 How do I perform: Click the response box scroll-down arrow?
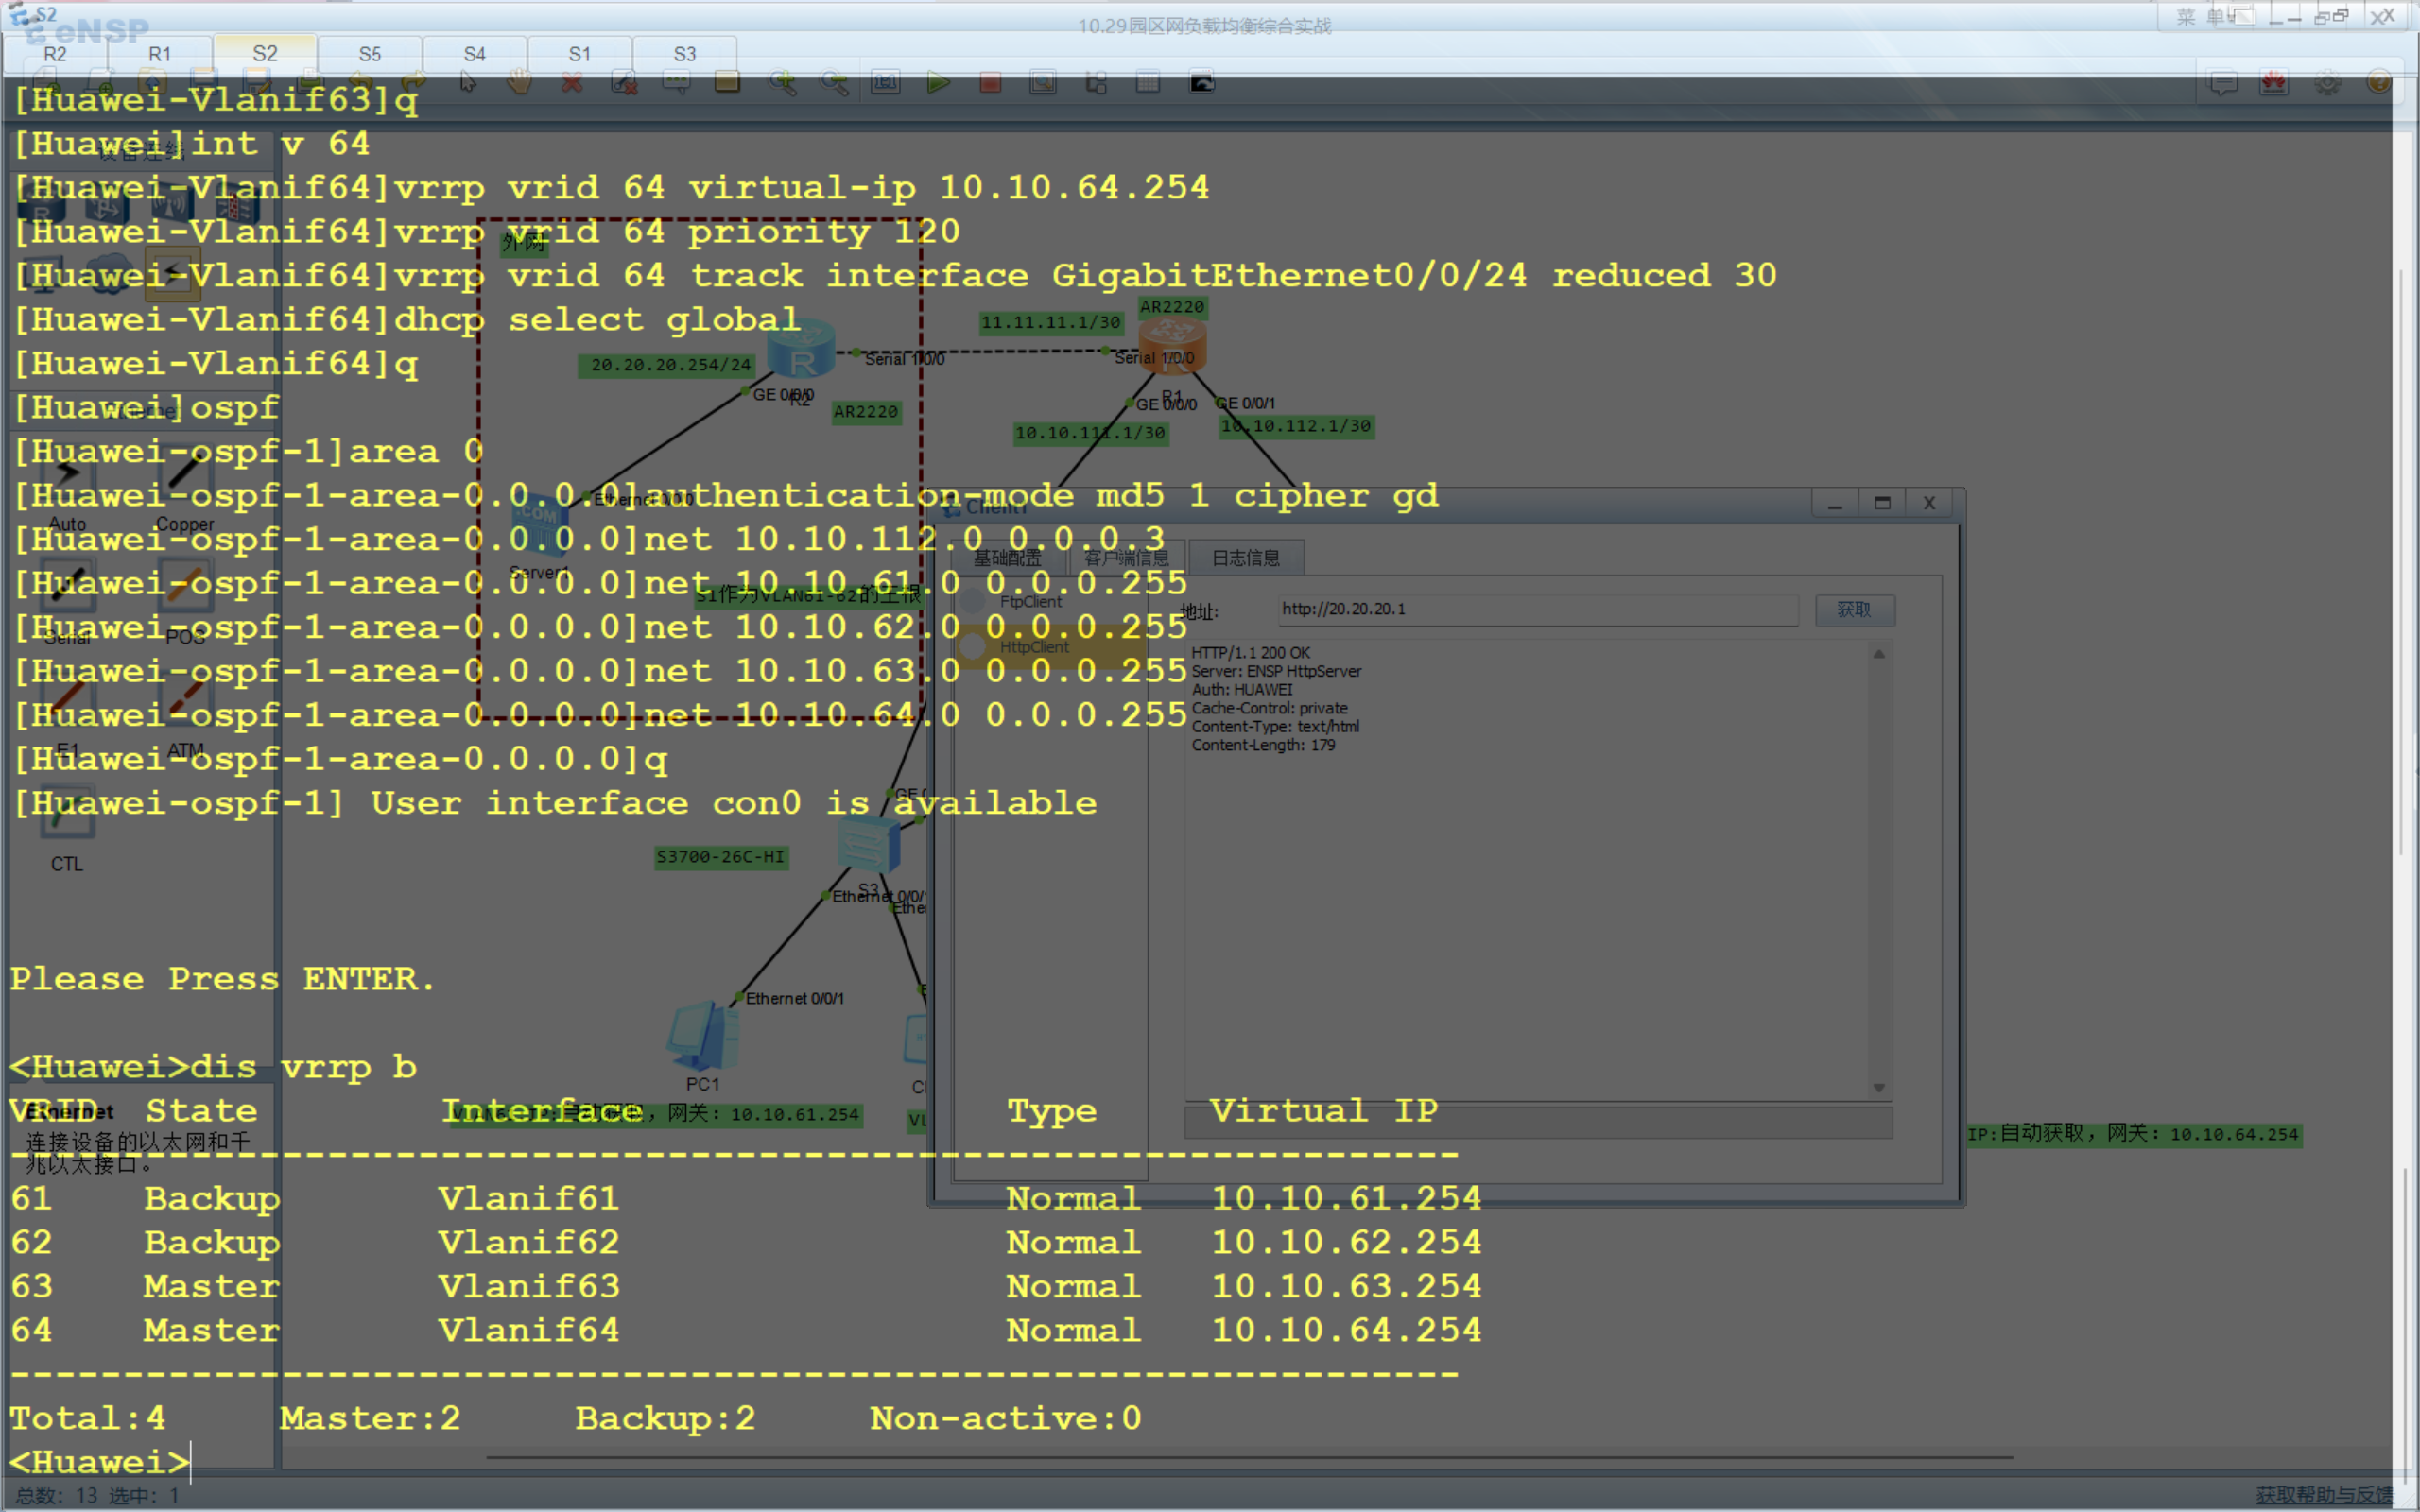1879,1088
